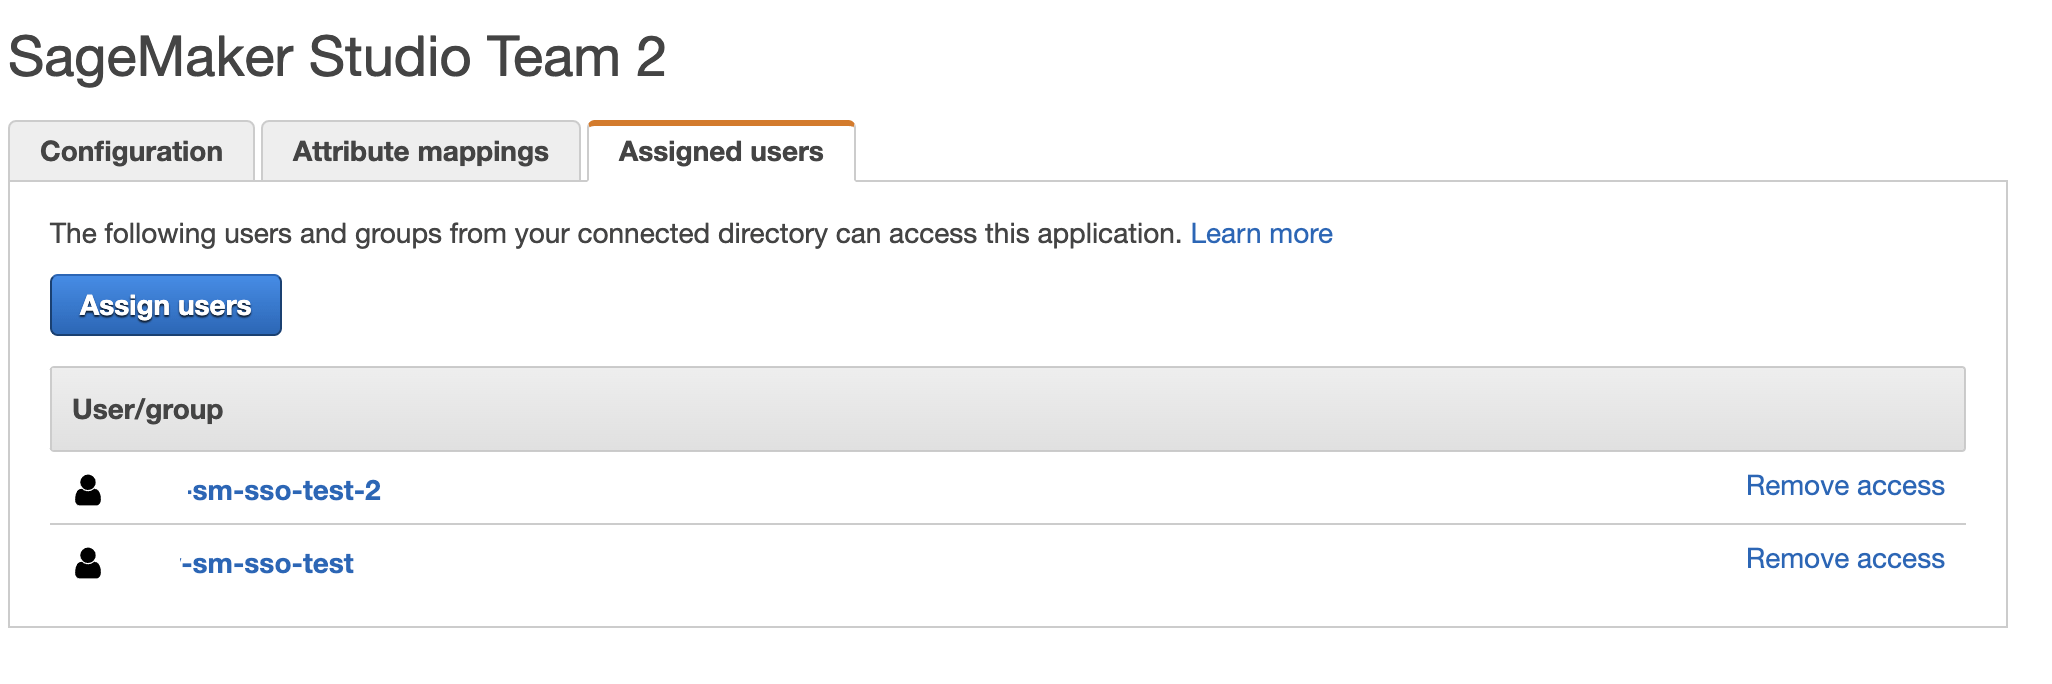Remove access for the last listed user
The image size is (2052, 684).
point(1844,559)
